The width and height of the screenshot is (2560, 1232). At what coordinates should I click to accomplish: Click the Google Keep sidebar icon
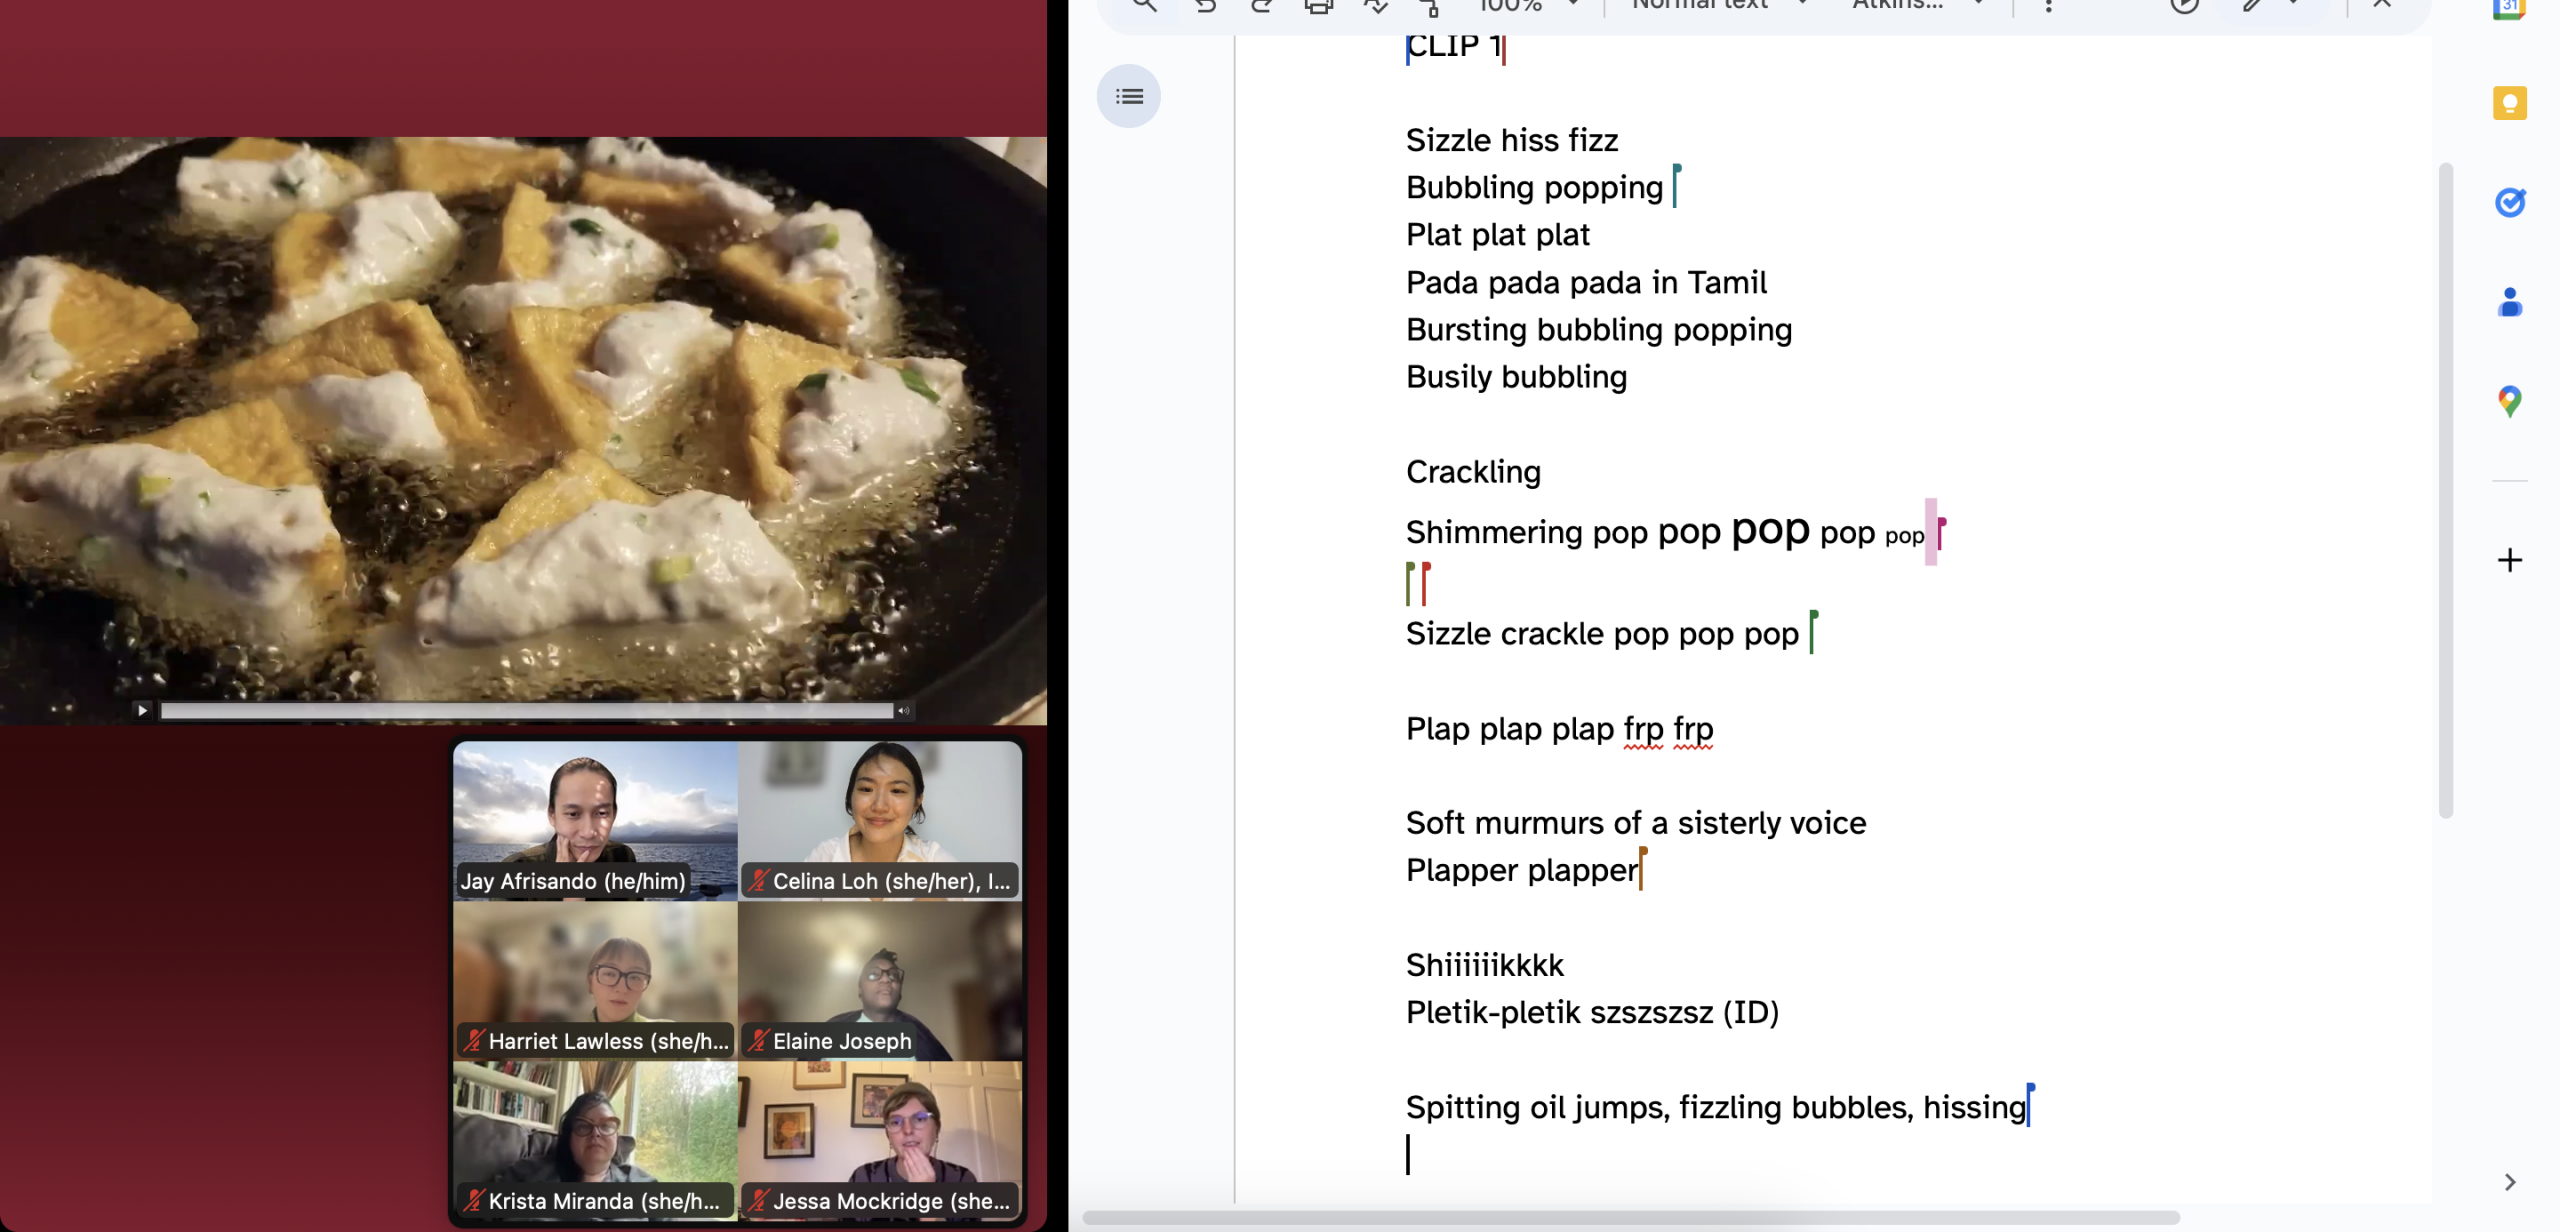2509,103
